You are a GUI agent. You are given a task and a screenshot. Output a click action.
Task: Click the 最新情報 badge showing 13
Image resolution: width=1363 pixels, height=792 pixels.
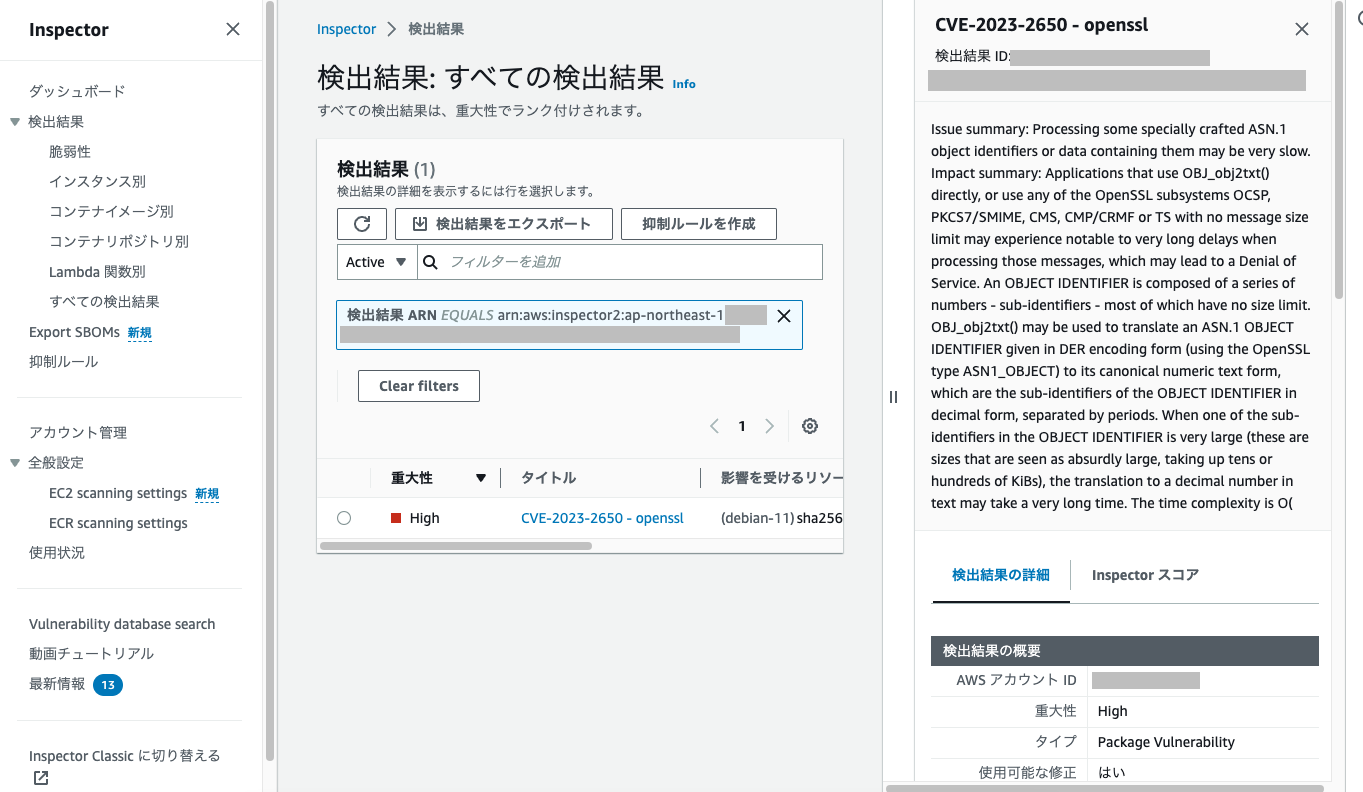(108, 684)
